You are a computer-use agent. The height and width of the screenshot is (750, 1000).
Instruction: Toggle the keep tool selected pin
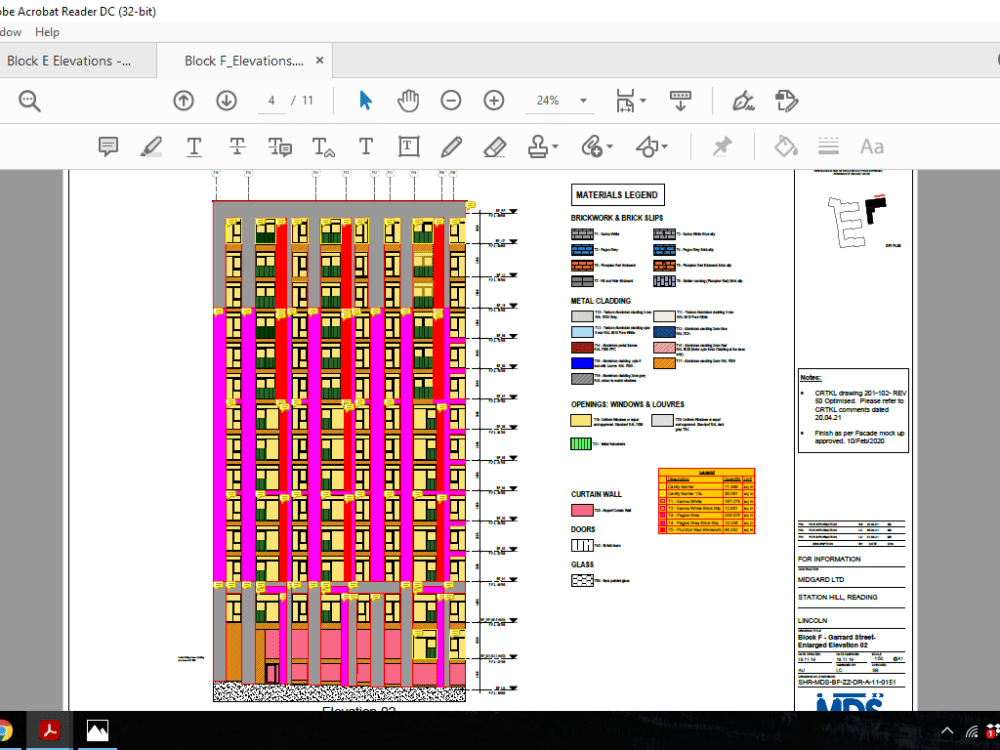click(x=722, y=147)
